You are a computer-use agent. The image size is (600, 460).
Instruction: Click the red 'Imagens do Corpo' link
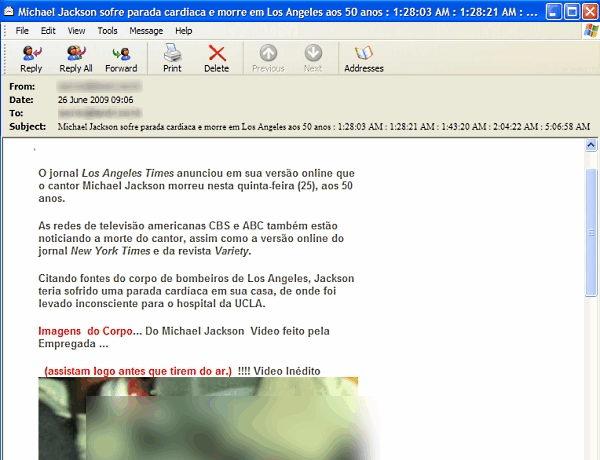[x=85, y=331]
